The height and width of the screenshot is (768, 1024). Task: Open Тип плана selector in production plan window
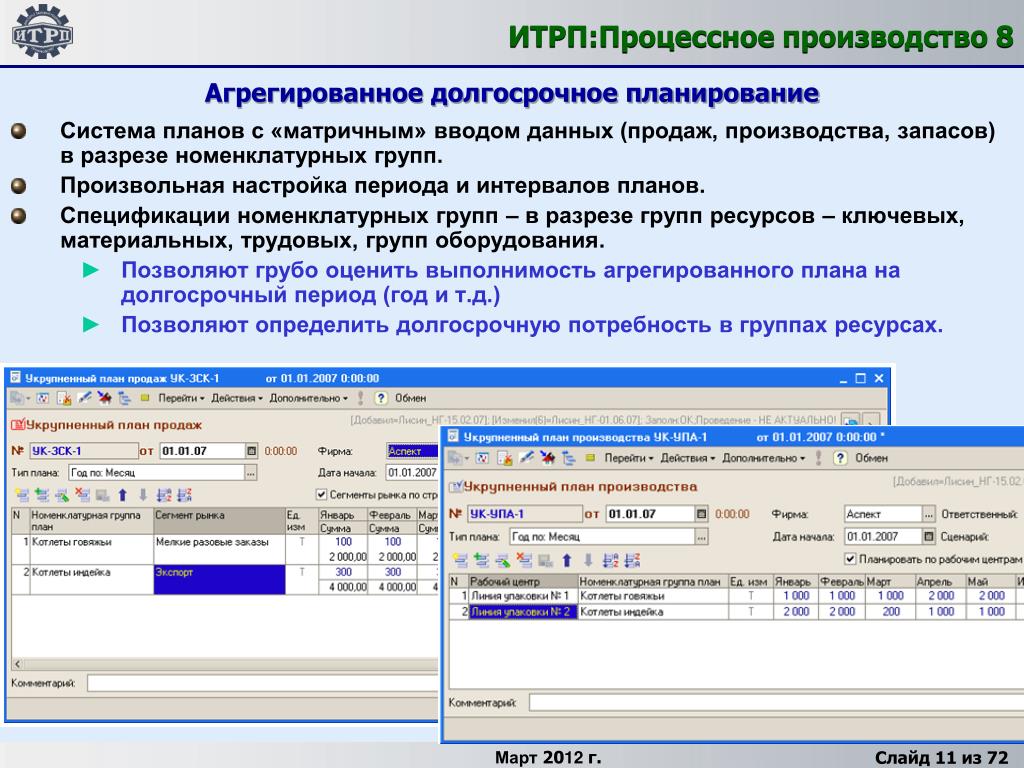(701, 537)
